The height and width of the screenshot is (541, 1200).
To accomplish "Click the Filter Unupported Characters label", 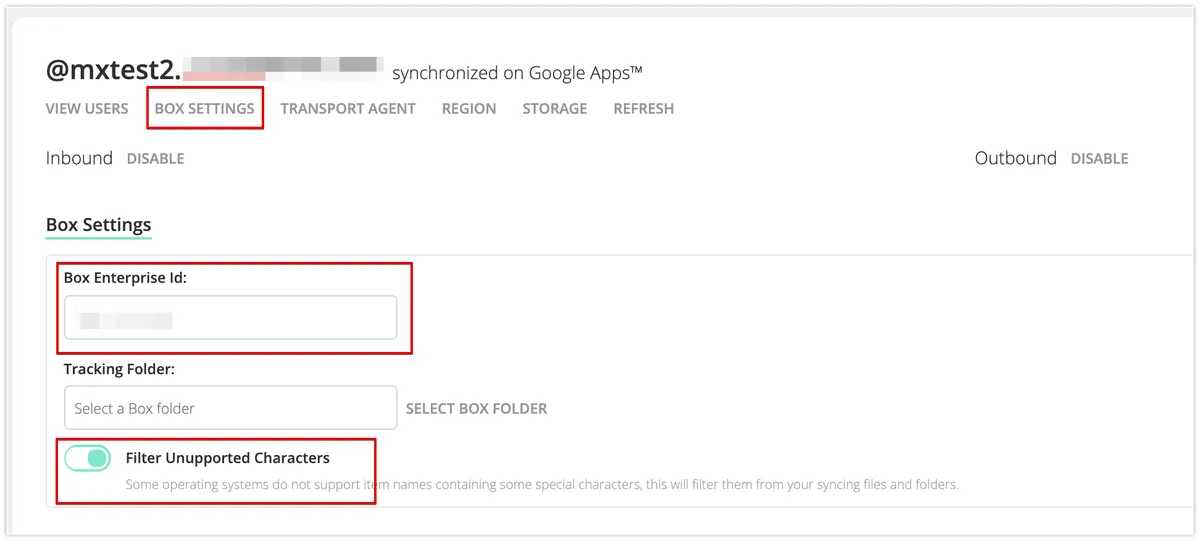I will 227,458.
